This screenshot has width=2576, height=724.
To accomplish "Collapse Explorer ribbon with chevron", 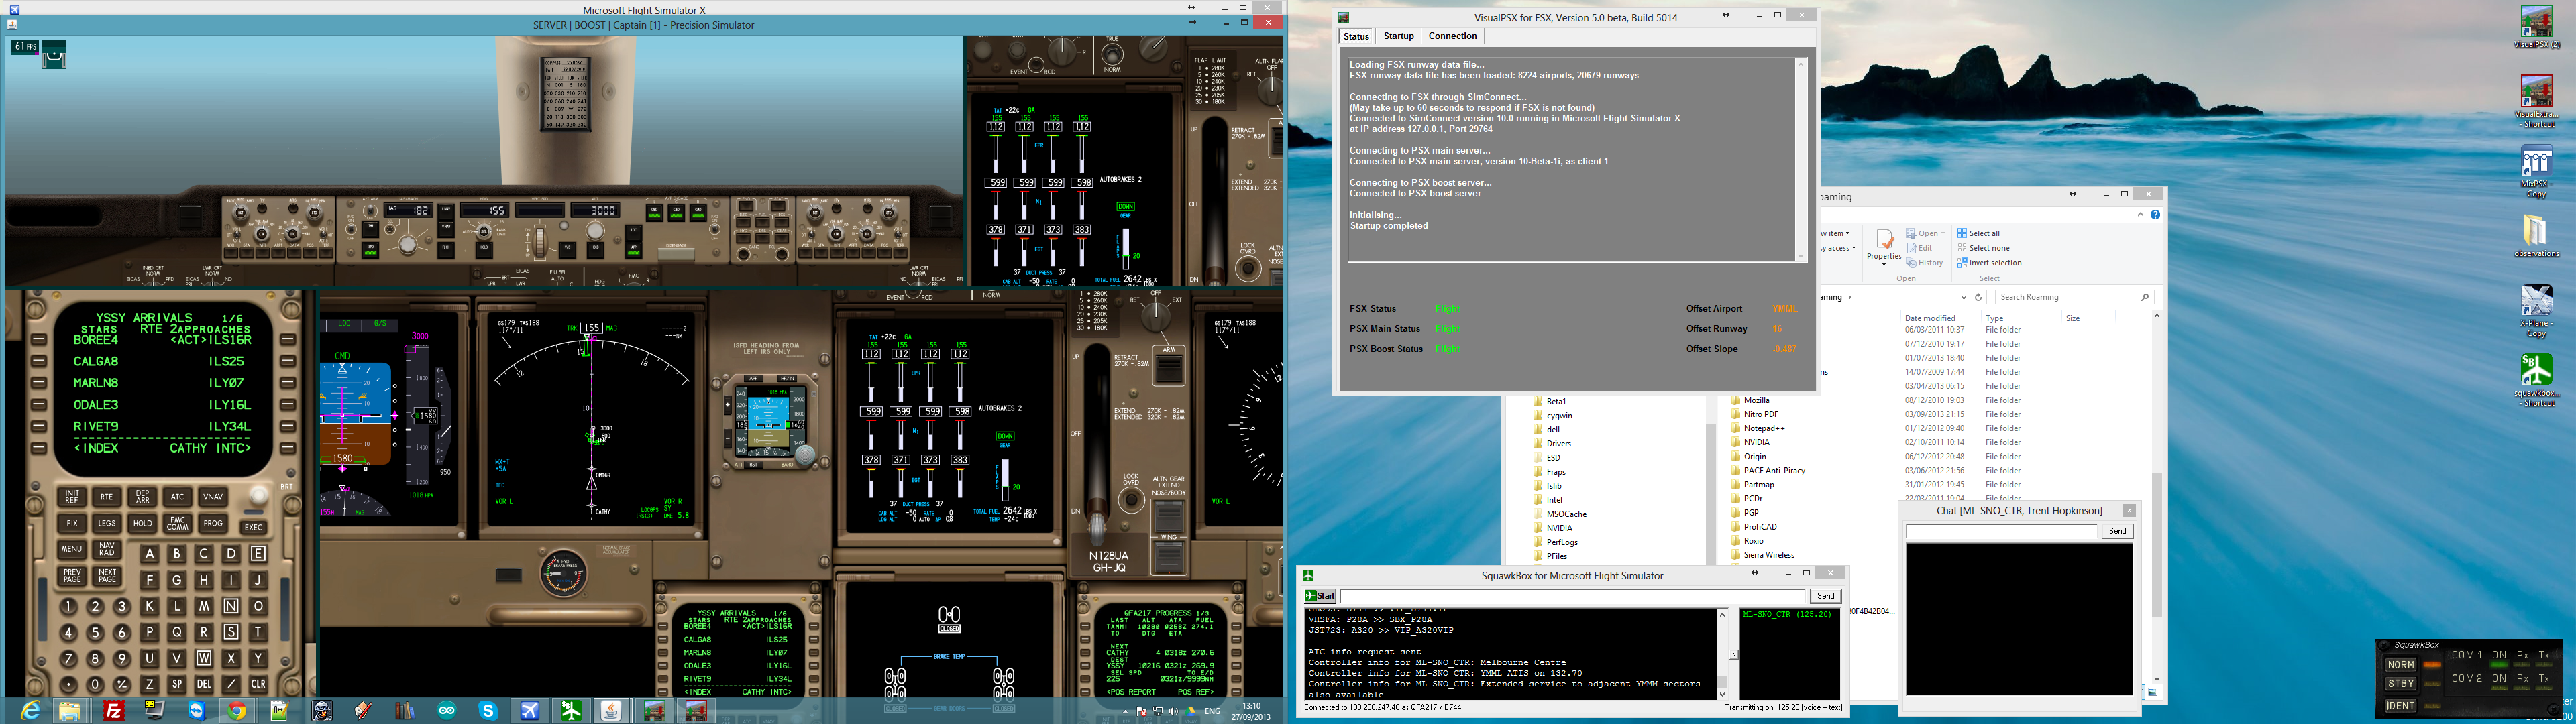I will coord(2140,214).
